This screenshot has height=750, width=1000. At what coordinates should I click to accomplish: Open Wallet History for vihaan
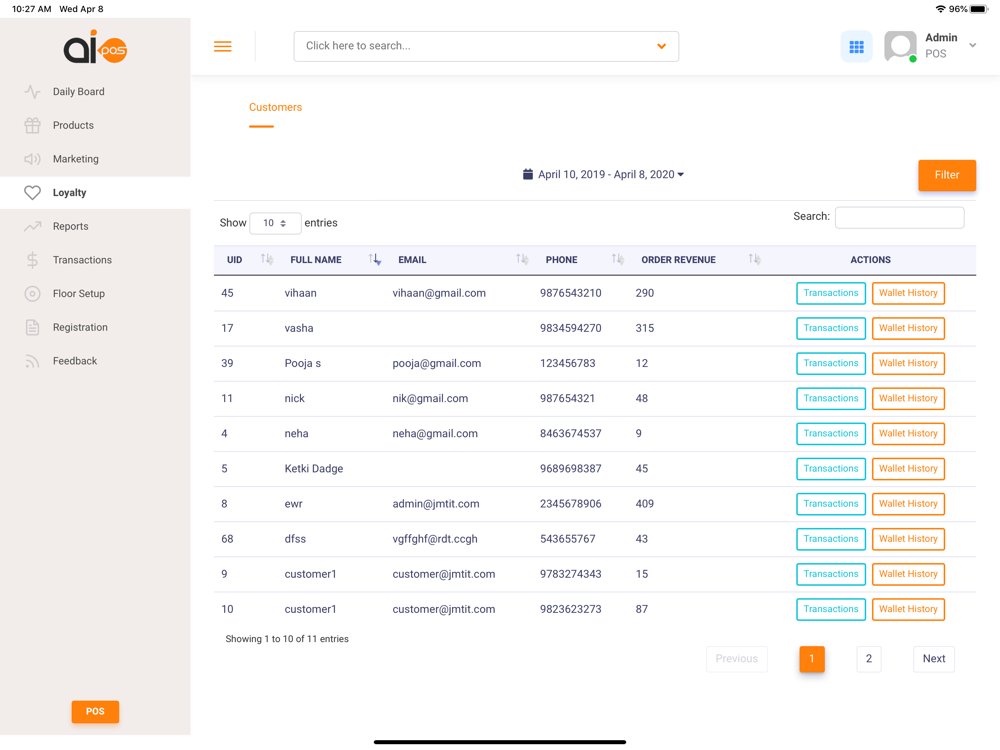coord(908,293)
